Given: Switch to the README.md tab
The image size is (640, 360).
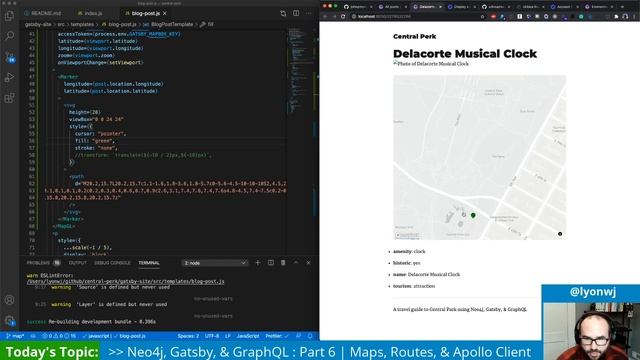Looking at the screenshot, I should click(42, 13).
